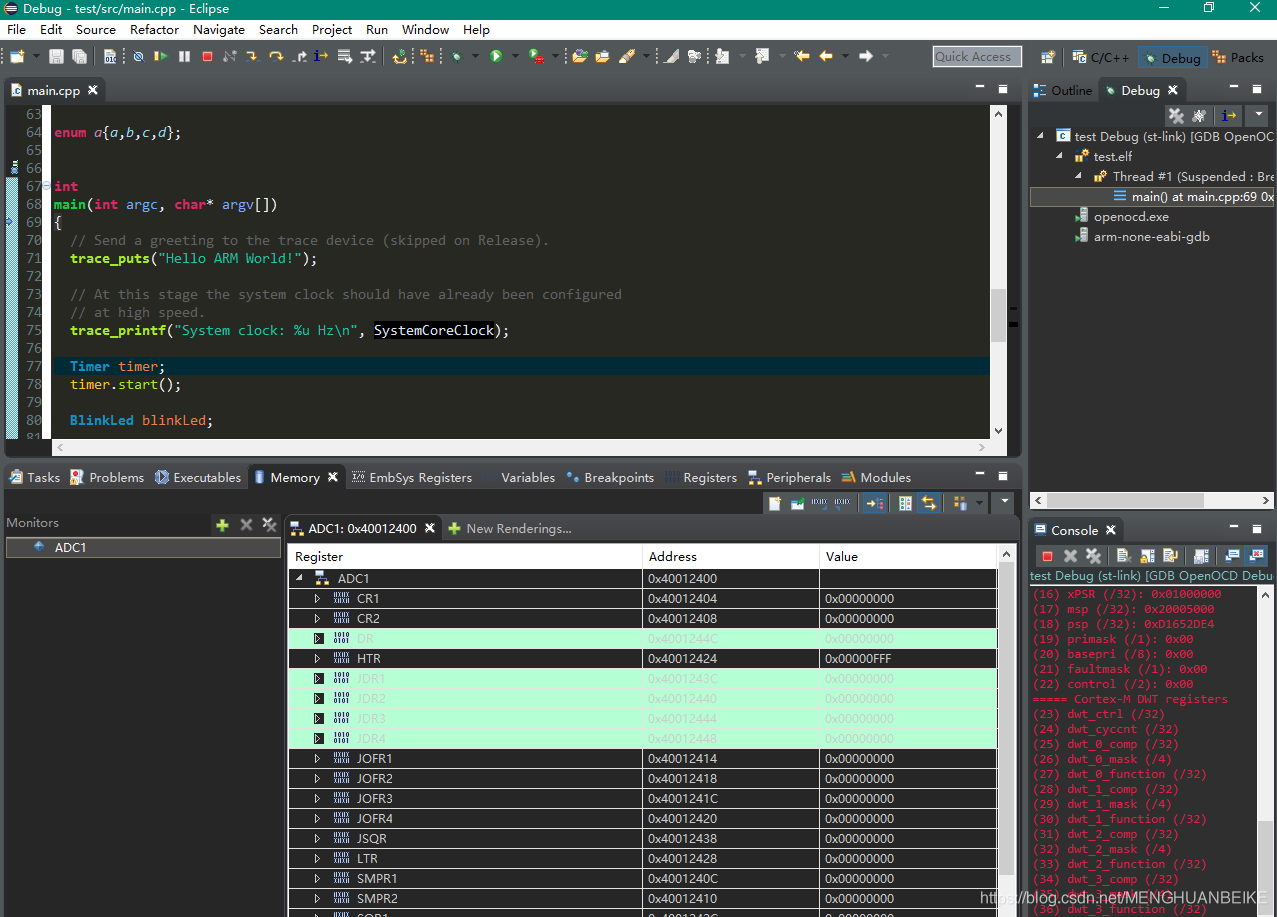Open the Debug view menu dropdown arrow
This screenshot has height=917, width=1277.
[x=1257, y=116]
